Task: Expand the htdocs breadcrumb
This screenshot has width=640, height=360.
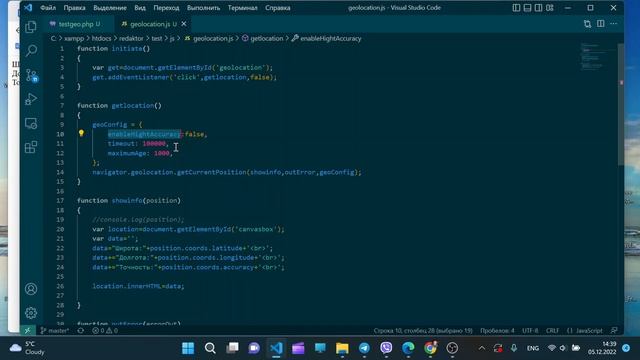Action: click(101, 38)
